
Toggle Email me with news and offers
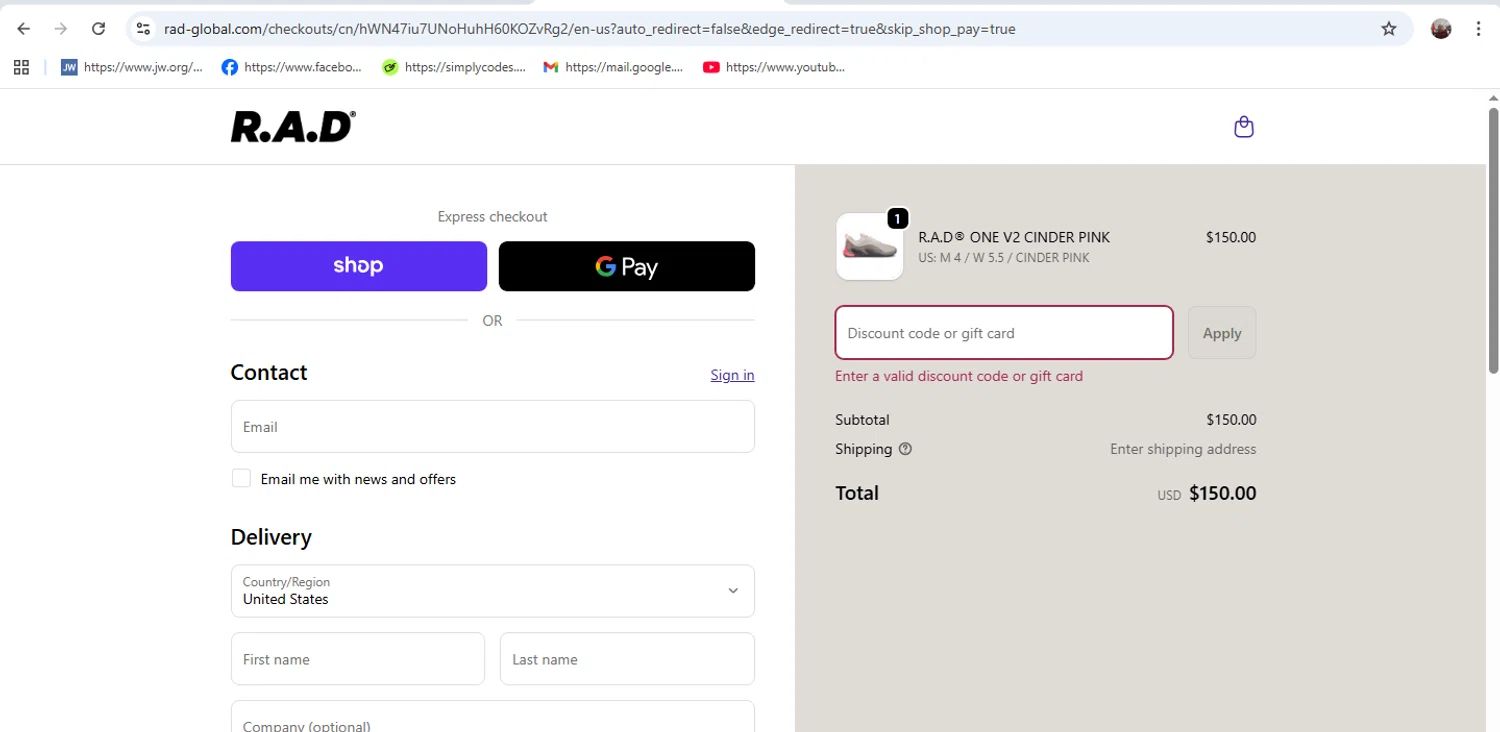click(x=241, y=479)
